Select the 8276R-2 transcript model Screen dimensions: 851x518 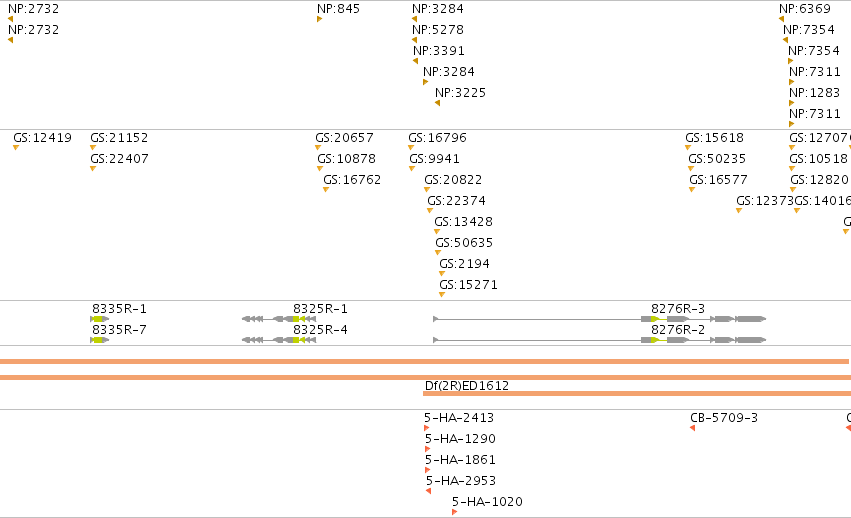[x=600, y=340]
